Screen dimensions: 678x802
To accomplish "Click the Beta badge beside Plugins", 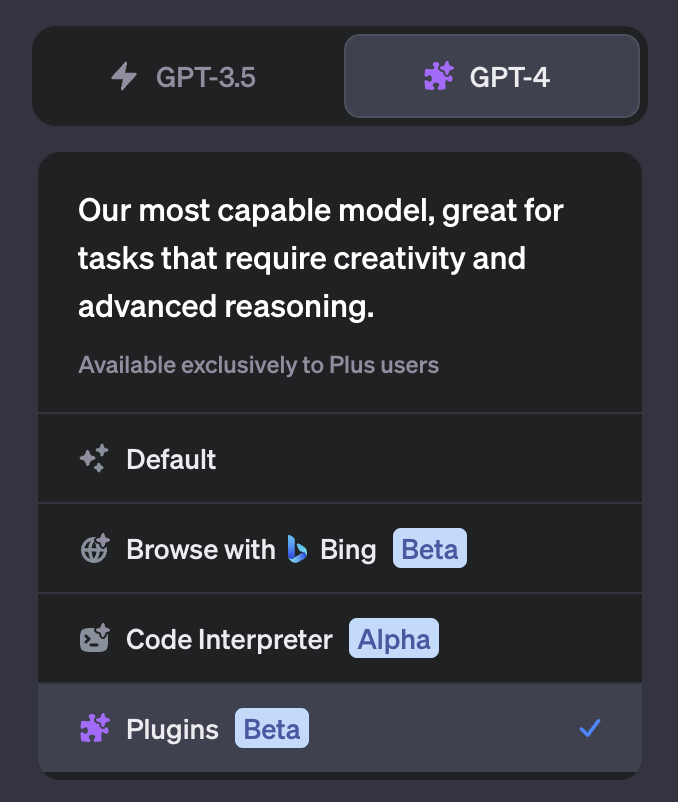I will tap(272, 728).
